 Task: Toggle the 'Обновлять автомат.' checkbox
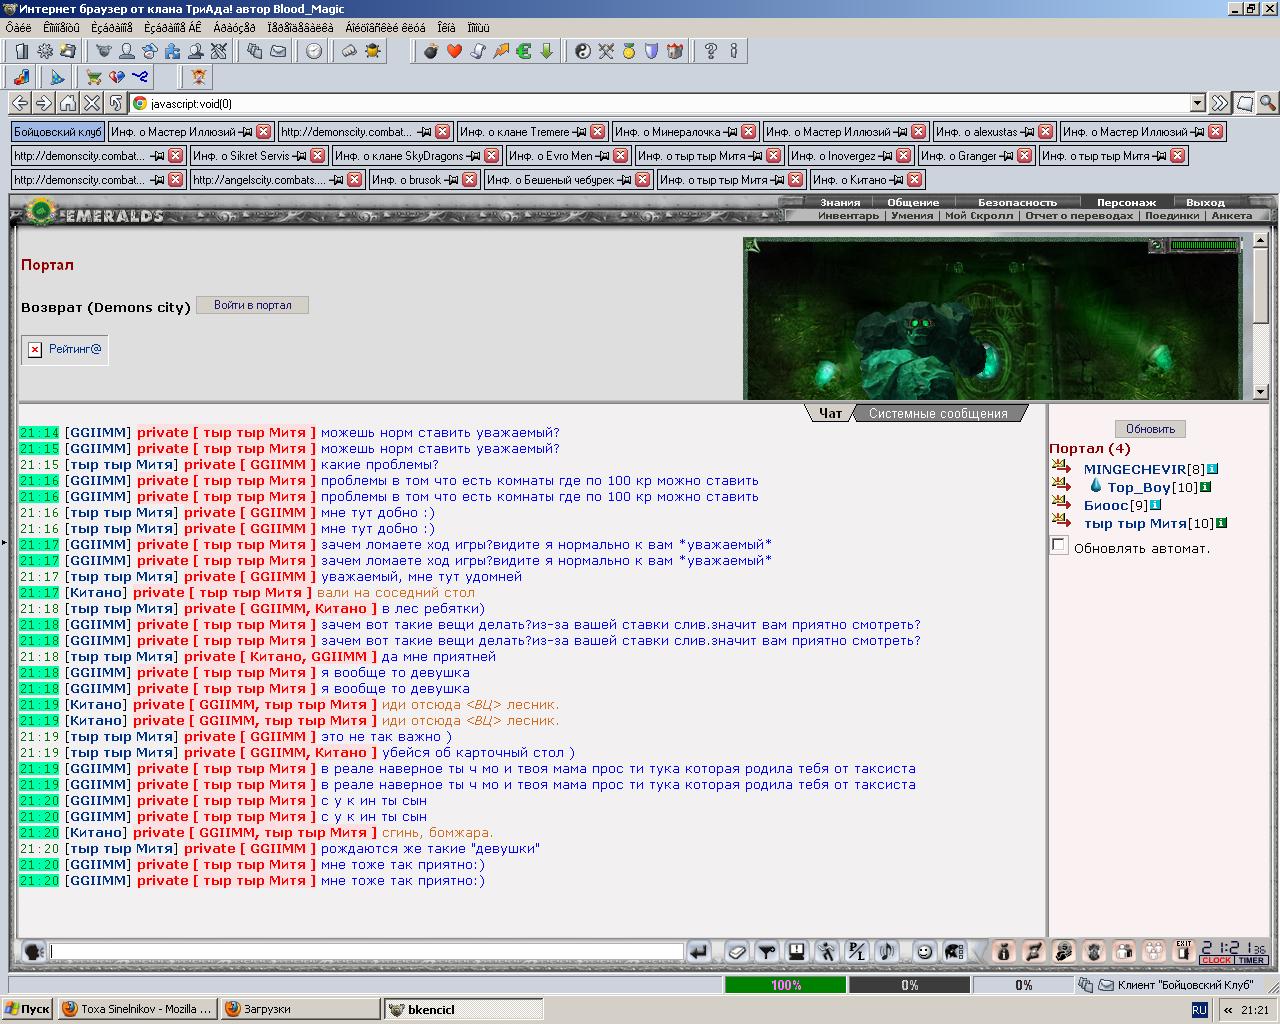1059,545
